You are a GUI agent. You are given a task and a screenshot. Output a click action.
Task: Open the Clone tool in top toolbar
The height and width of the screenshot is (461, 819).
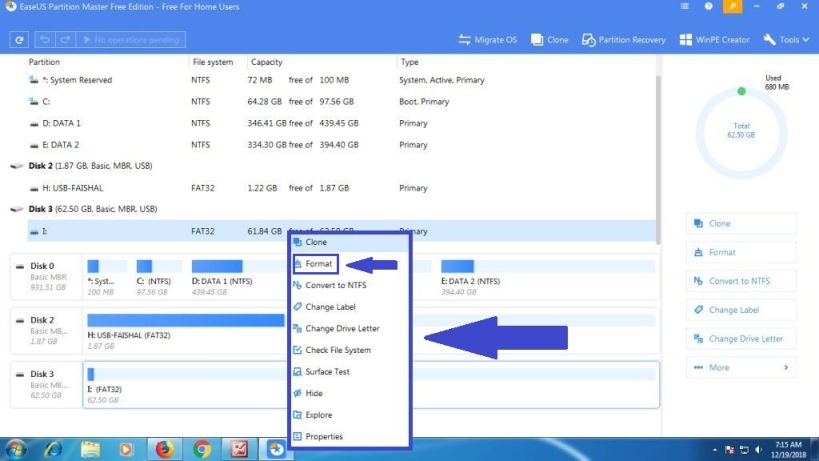[549, 40]
